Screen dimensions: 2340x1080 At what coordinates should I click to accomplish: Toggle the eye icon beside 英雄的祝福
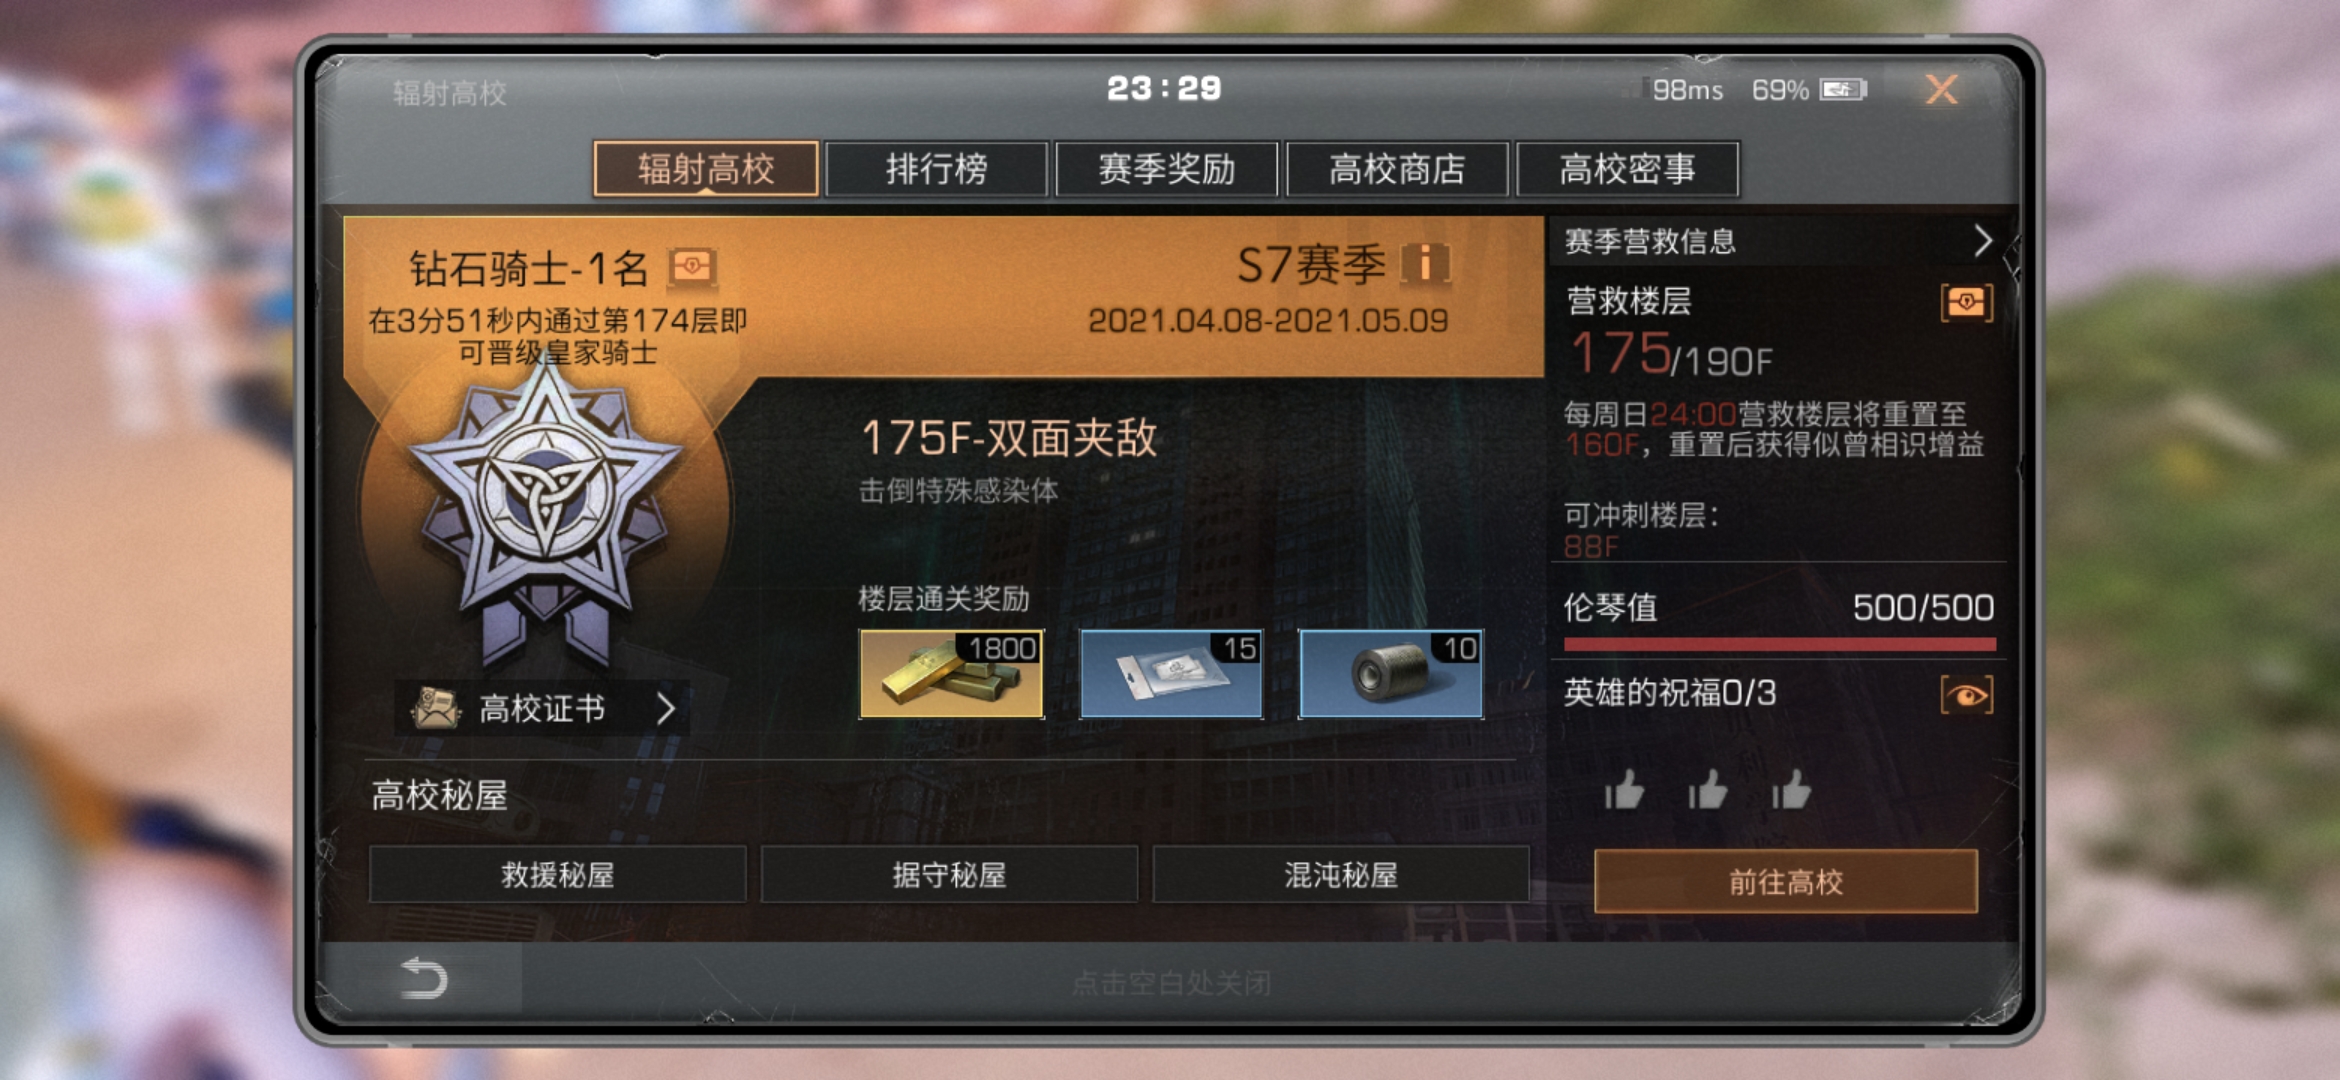[x=1966, y=695]
